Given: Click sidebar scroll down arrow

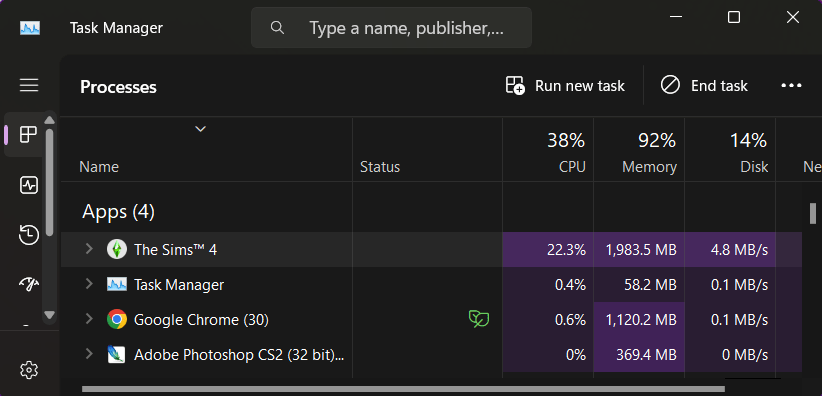Looking at the screenshot, I should coord(50,315).
